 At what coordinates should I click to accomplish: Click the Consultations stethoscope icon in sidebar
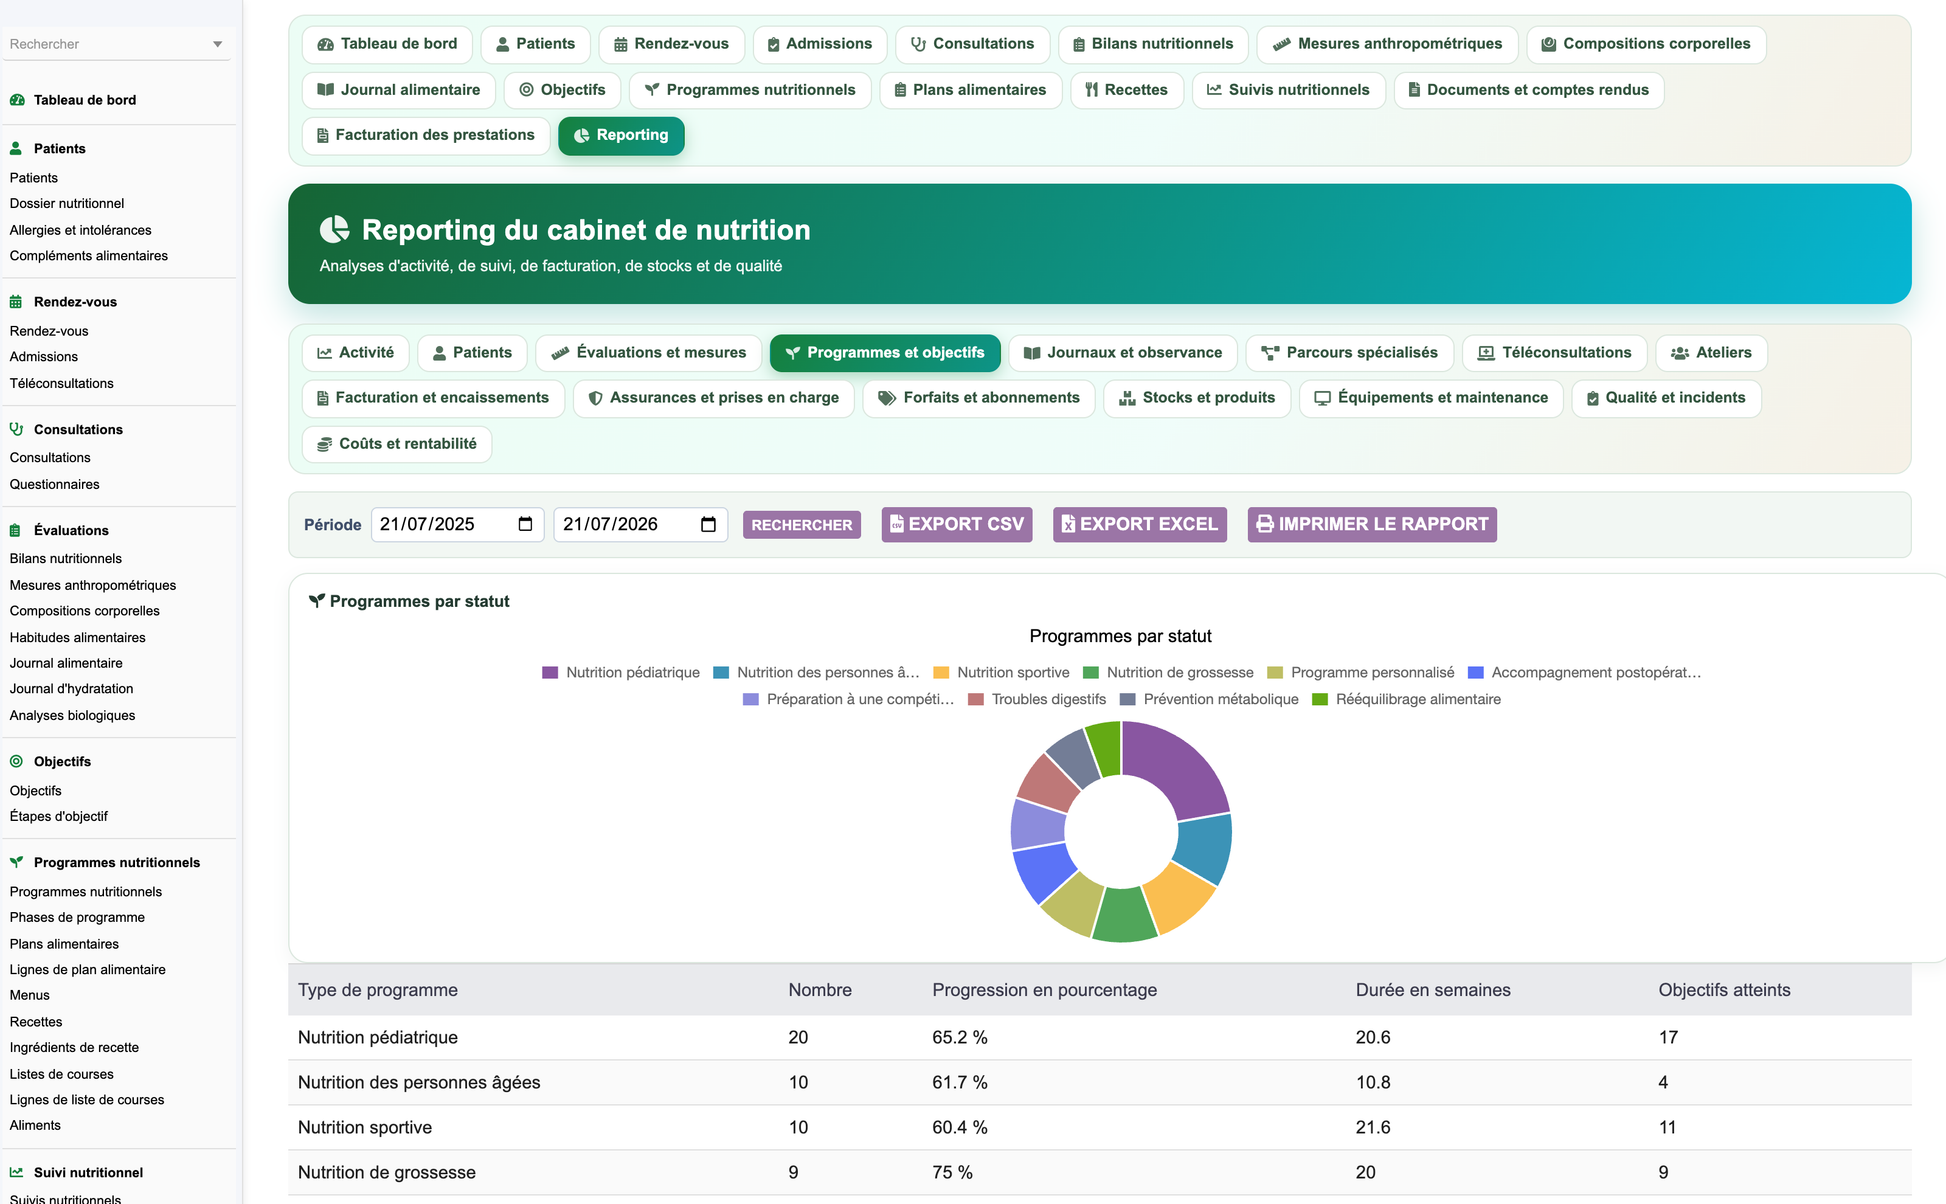click(16, 429)
